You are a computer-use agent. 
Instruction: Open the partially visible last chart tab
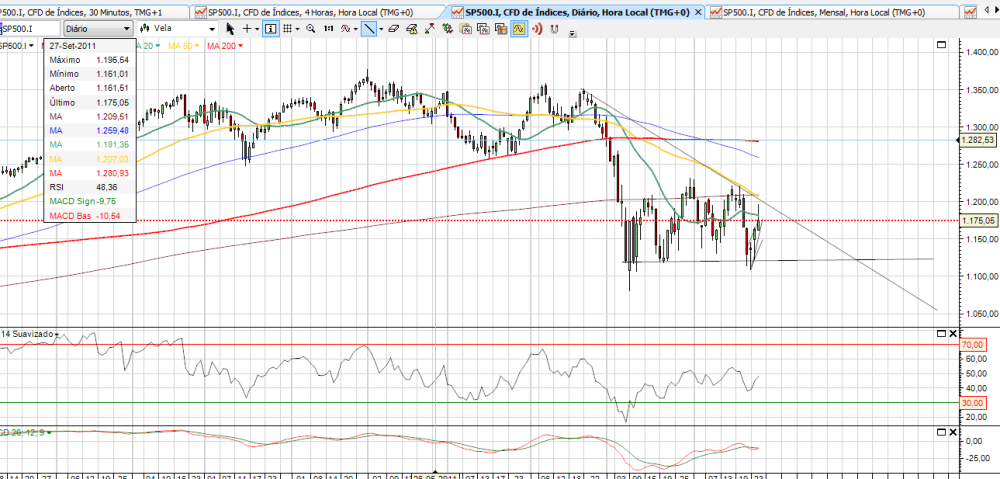(970, 12)
